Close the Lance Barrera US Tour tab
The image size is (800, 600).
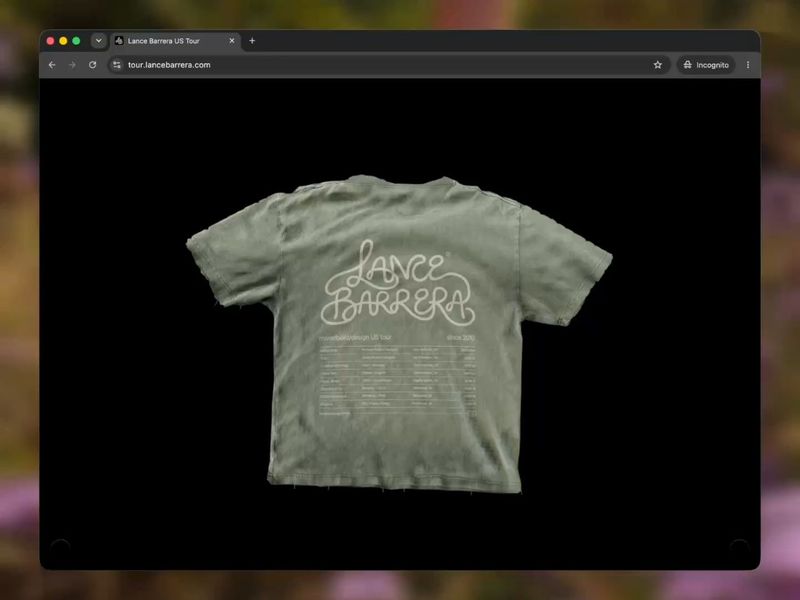232,41
